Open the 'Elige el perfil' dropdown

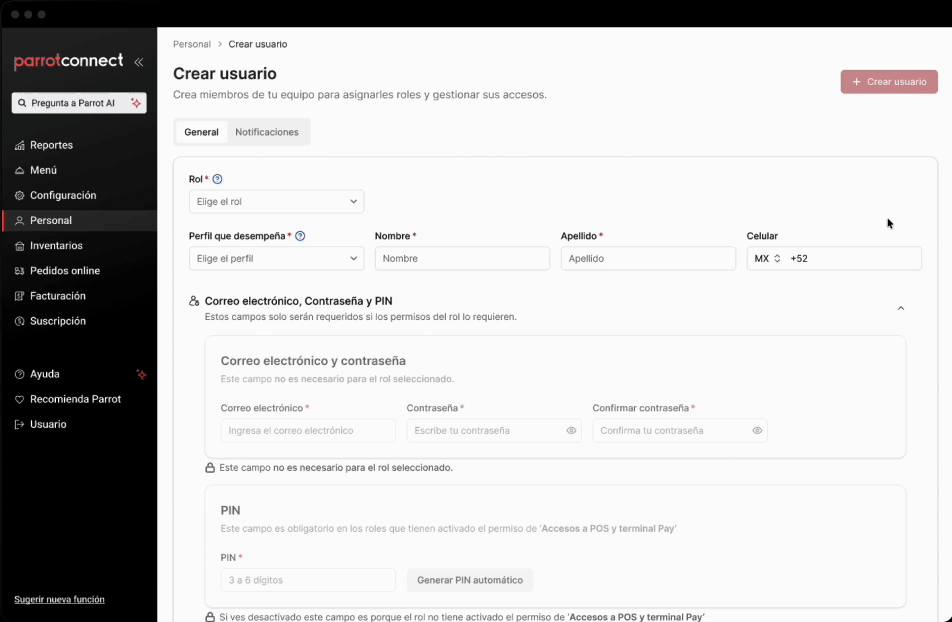[x=277, y=258]
